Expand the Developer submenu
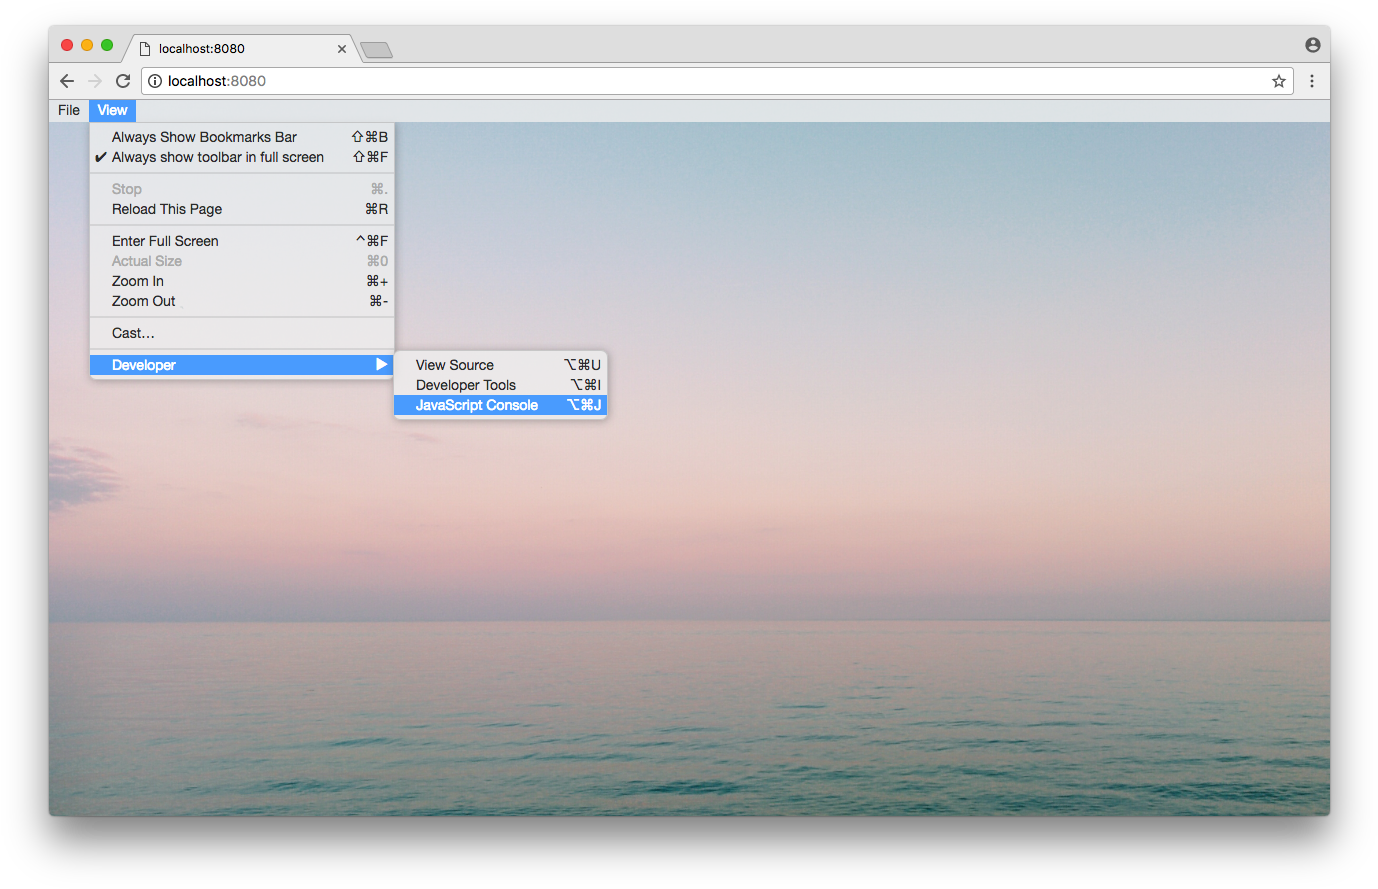 tap(242, 365)
